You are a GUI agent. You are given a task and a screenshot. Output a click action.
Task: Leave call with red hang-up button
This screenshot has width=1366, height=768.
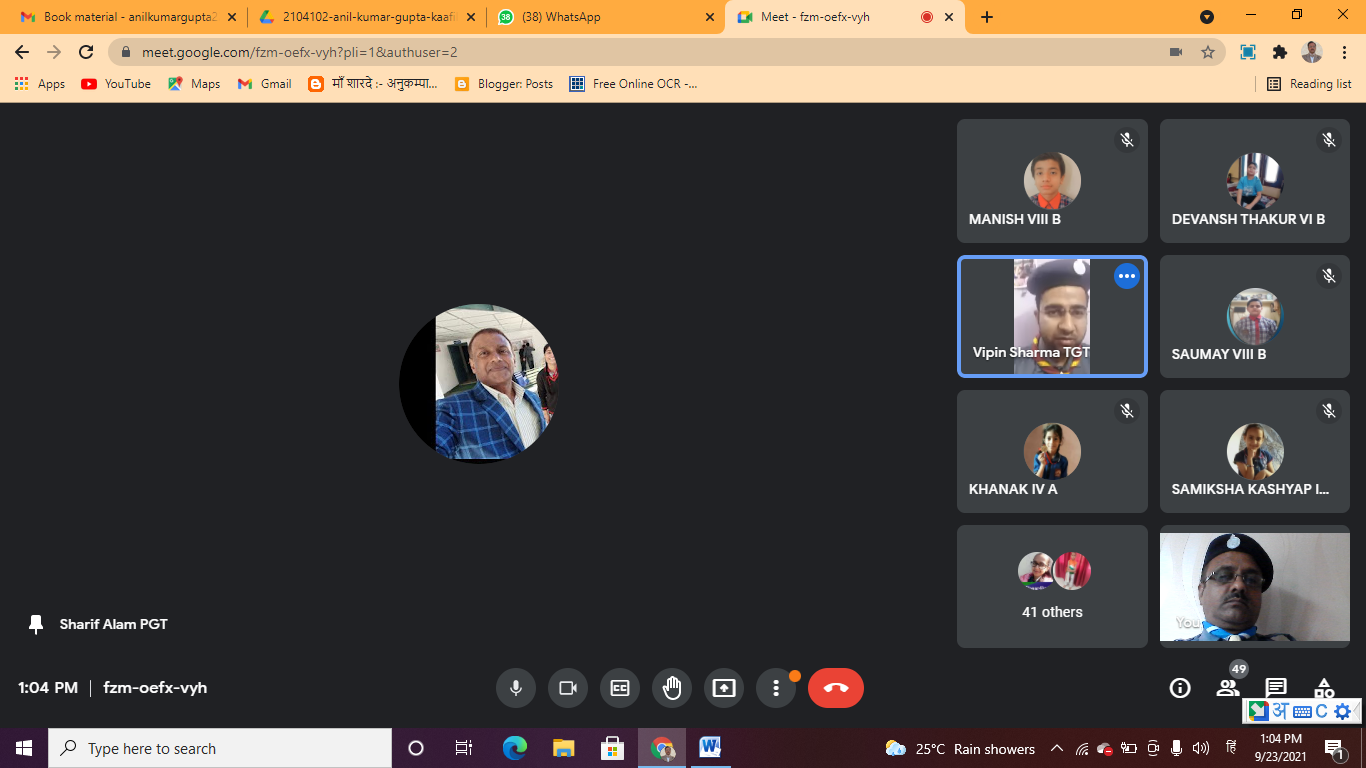835,688
